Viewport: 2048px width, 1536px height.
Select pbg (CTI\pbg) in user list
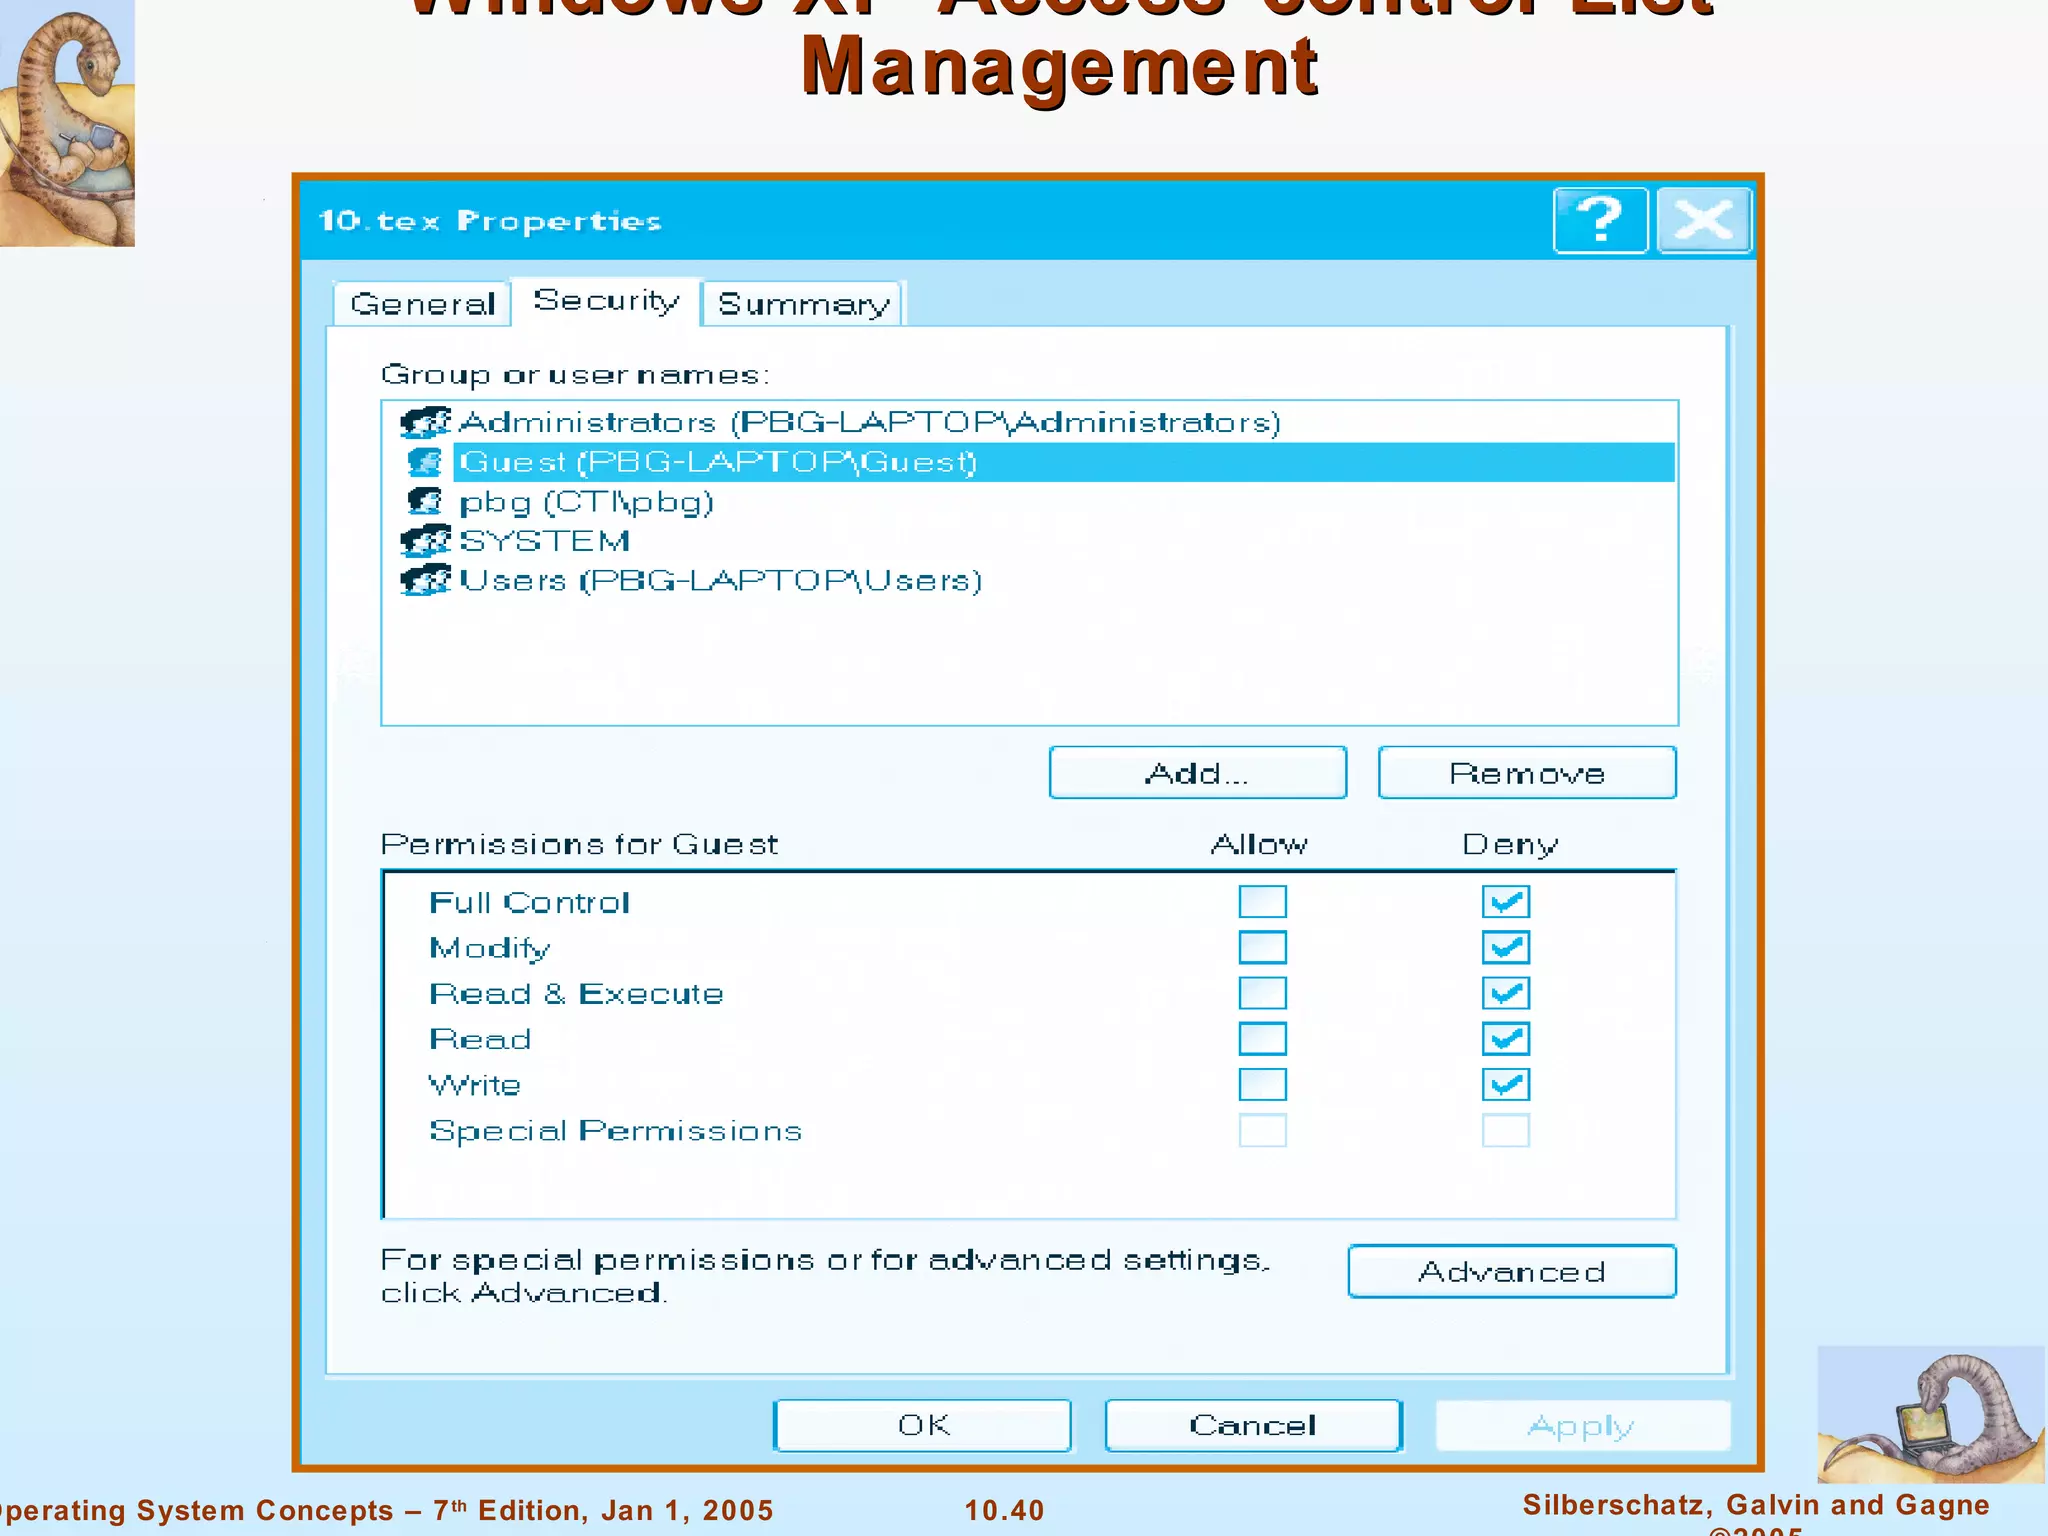coord(586,502)
